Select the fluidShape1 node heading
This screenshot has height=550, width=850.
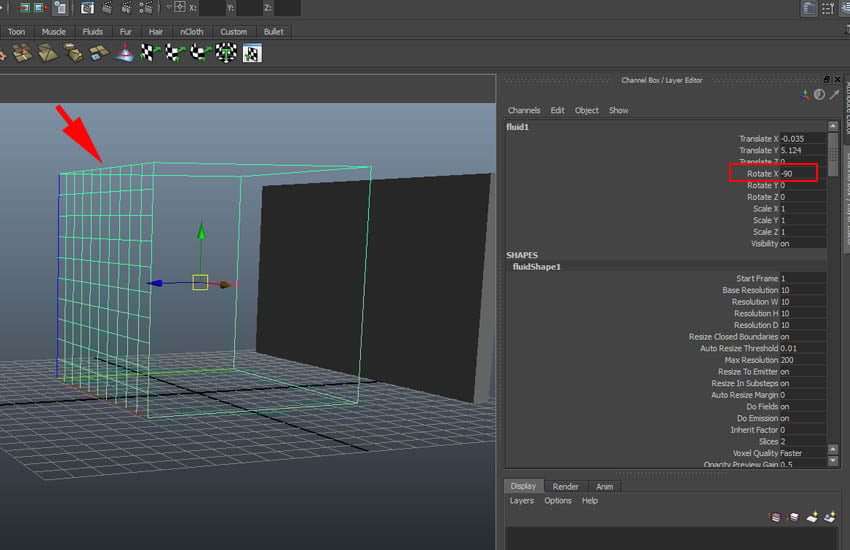(537, 267)
